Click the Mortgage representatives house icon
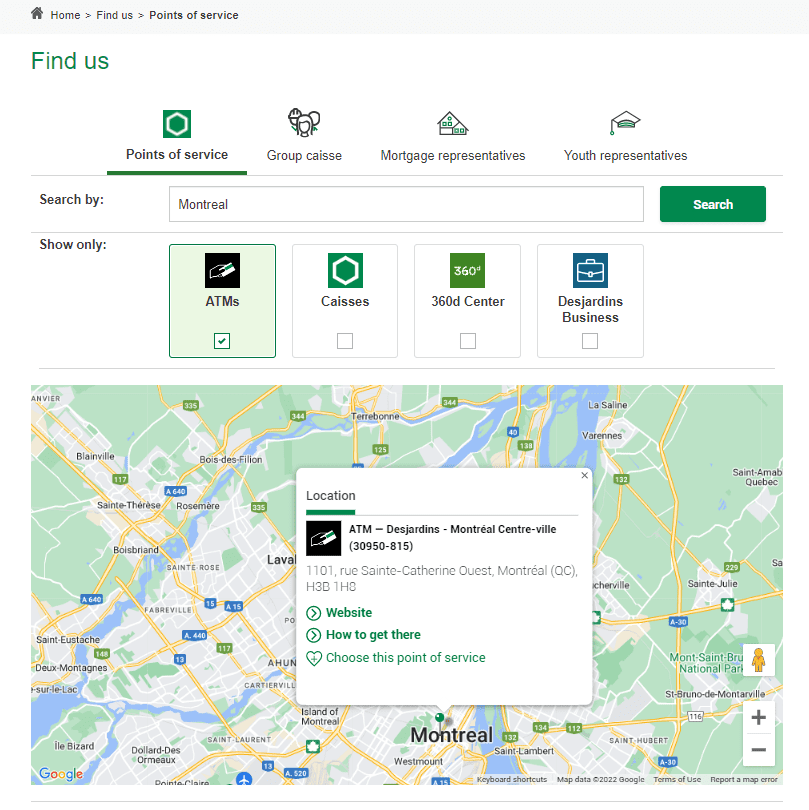Screen dimensions: 809x810 (x=453, y=123)
